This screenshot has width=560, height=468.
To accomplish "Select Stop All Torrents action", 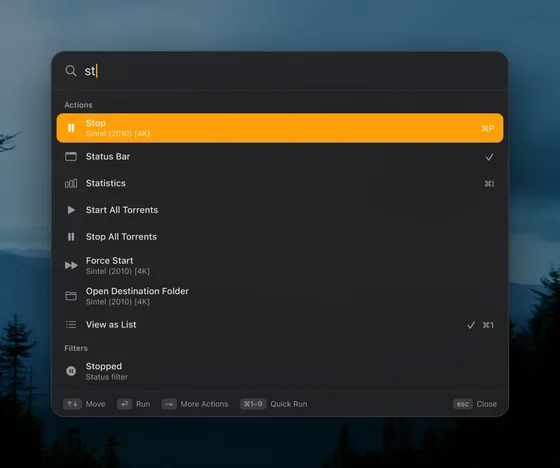I will pos(280,237).
